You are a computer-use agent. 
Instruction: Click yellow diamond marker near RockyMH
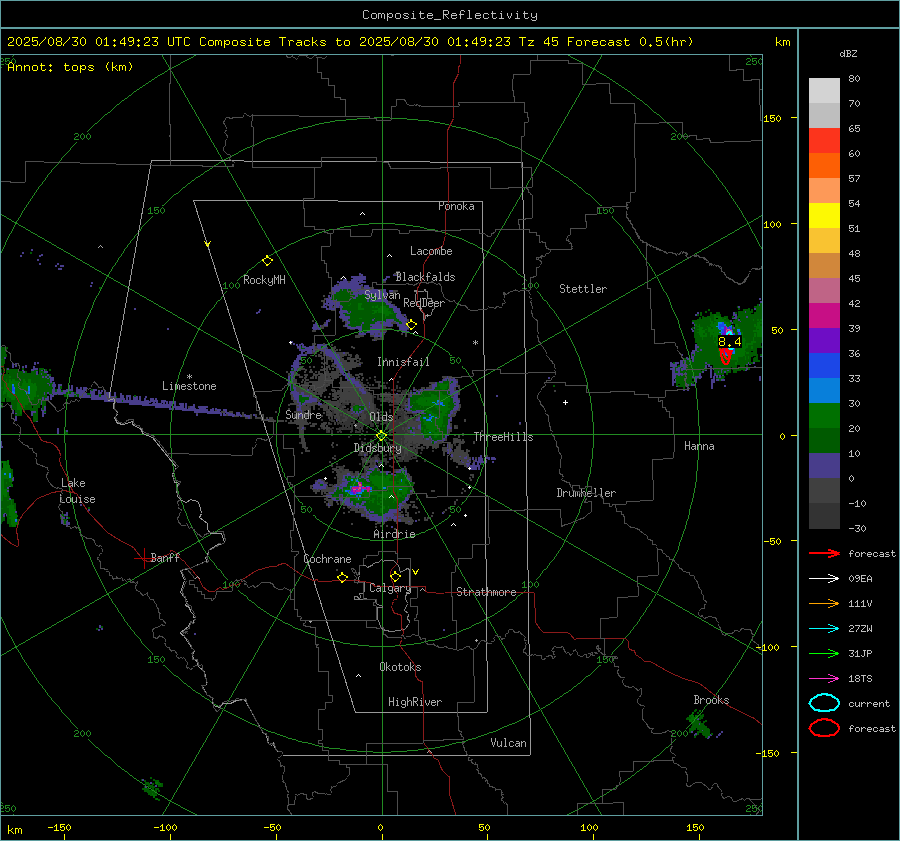(267, 261)
